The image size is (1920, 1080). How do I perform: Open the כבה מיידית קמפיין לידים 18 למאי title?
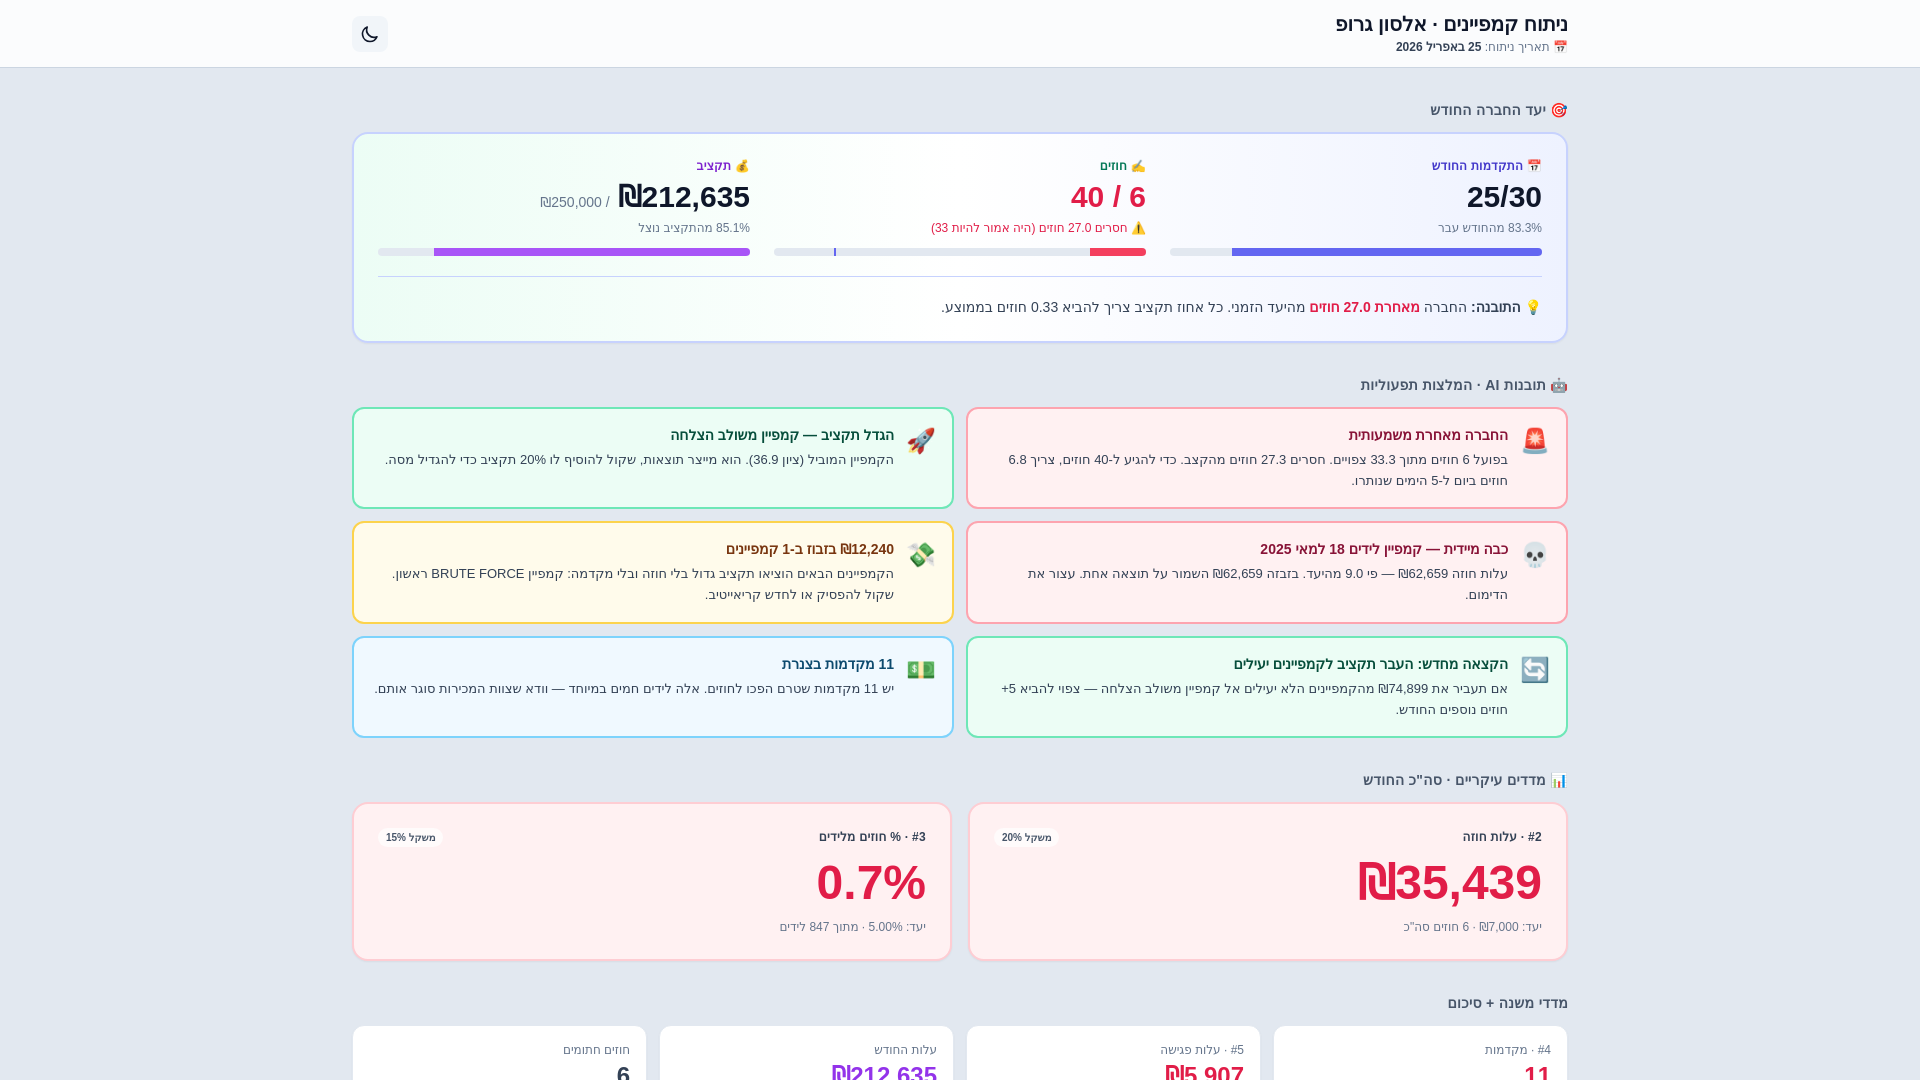1384,549
